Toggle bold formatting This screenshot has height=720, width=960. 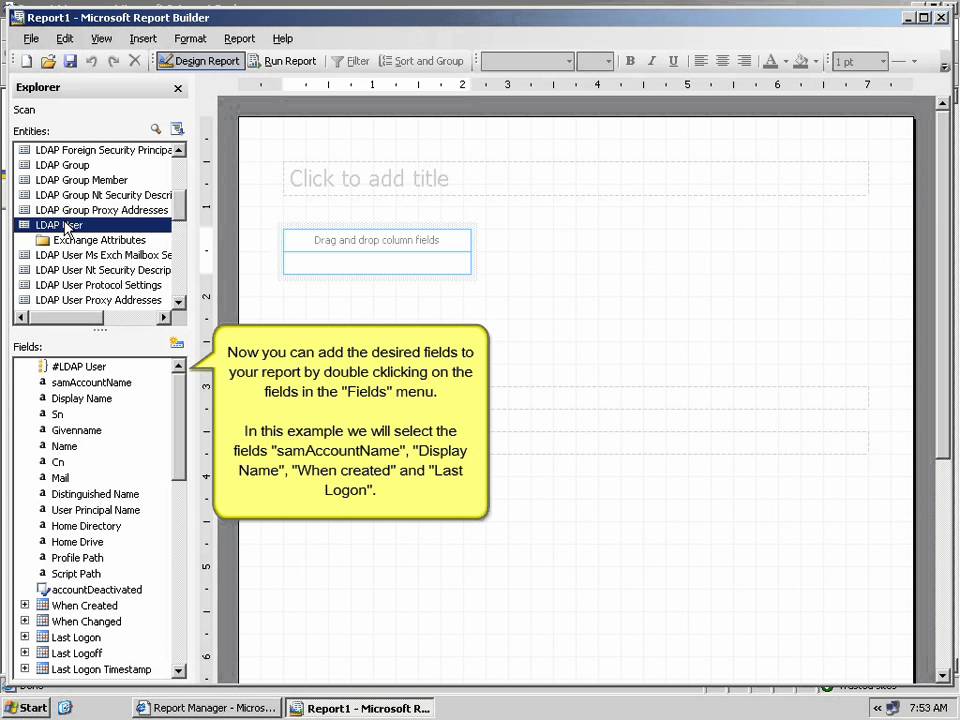tap(630, 61)
